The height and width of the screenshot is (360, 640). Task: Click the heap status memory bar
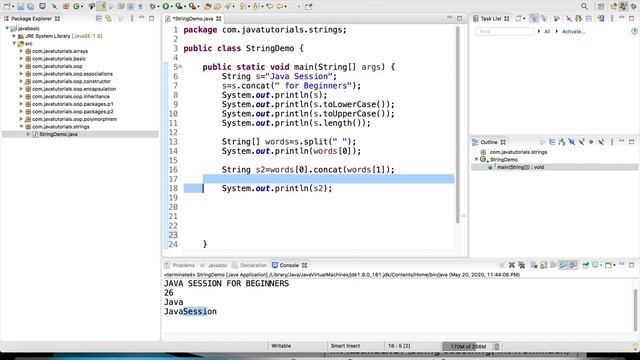[x=467, y=347]
